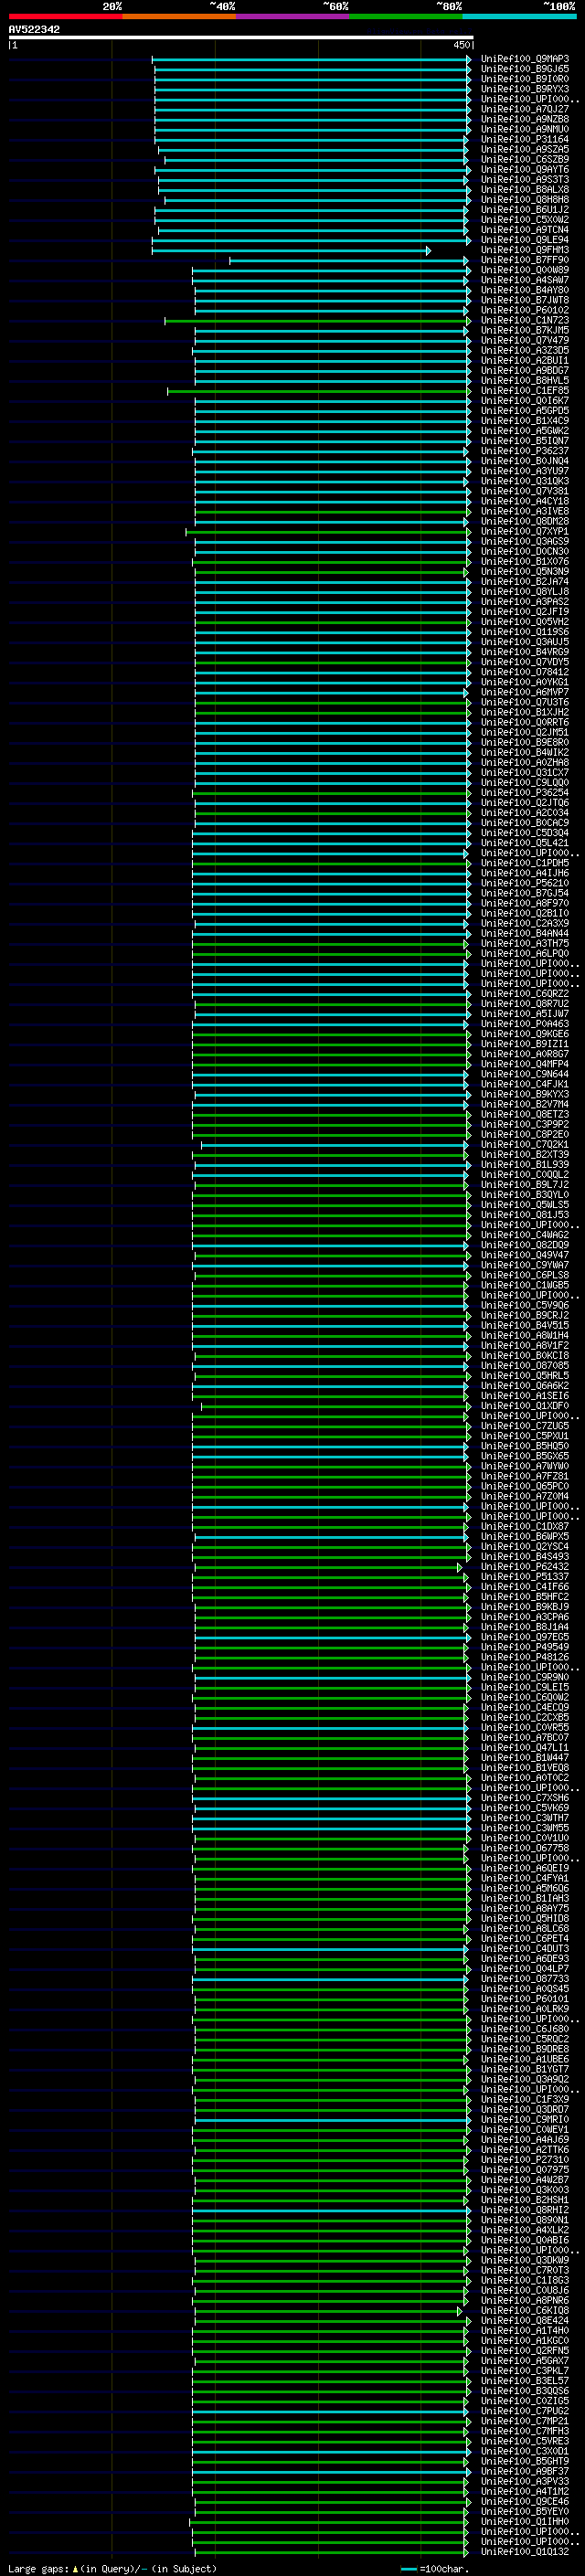
Task: Select label UniRef100_C7PUG2
Action: tap(524, 2411)
